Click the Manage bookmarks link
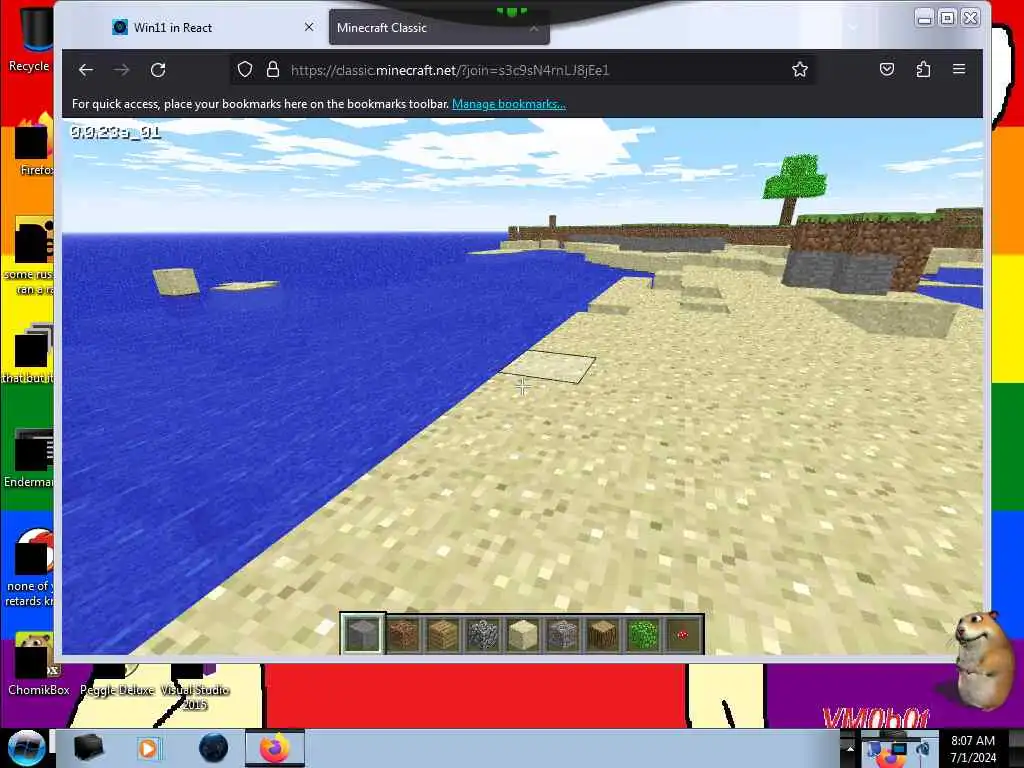The image size is (1024, 768). (509, 104)
